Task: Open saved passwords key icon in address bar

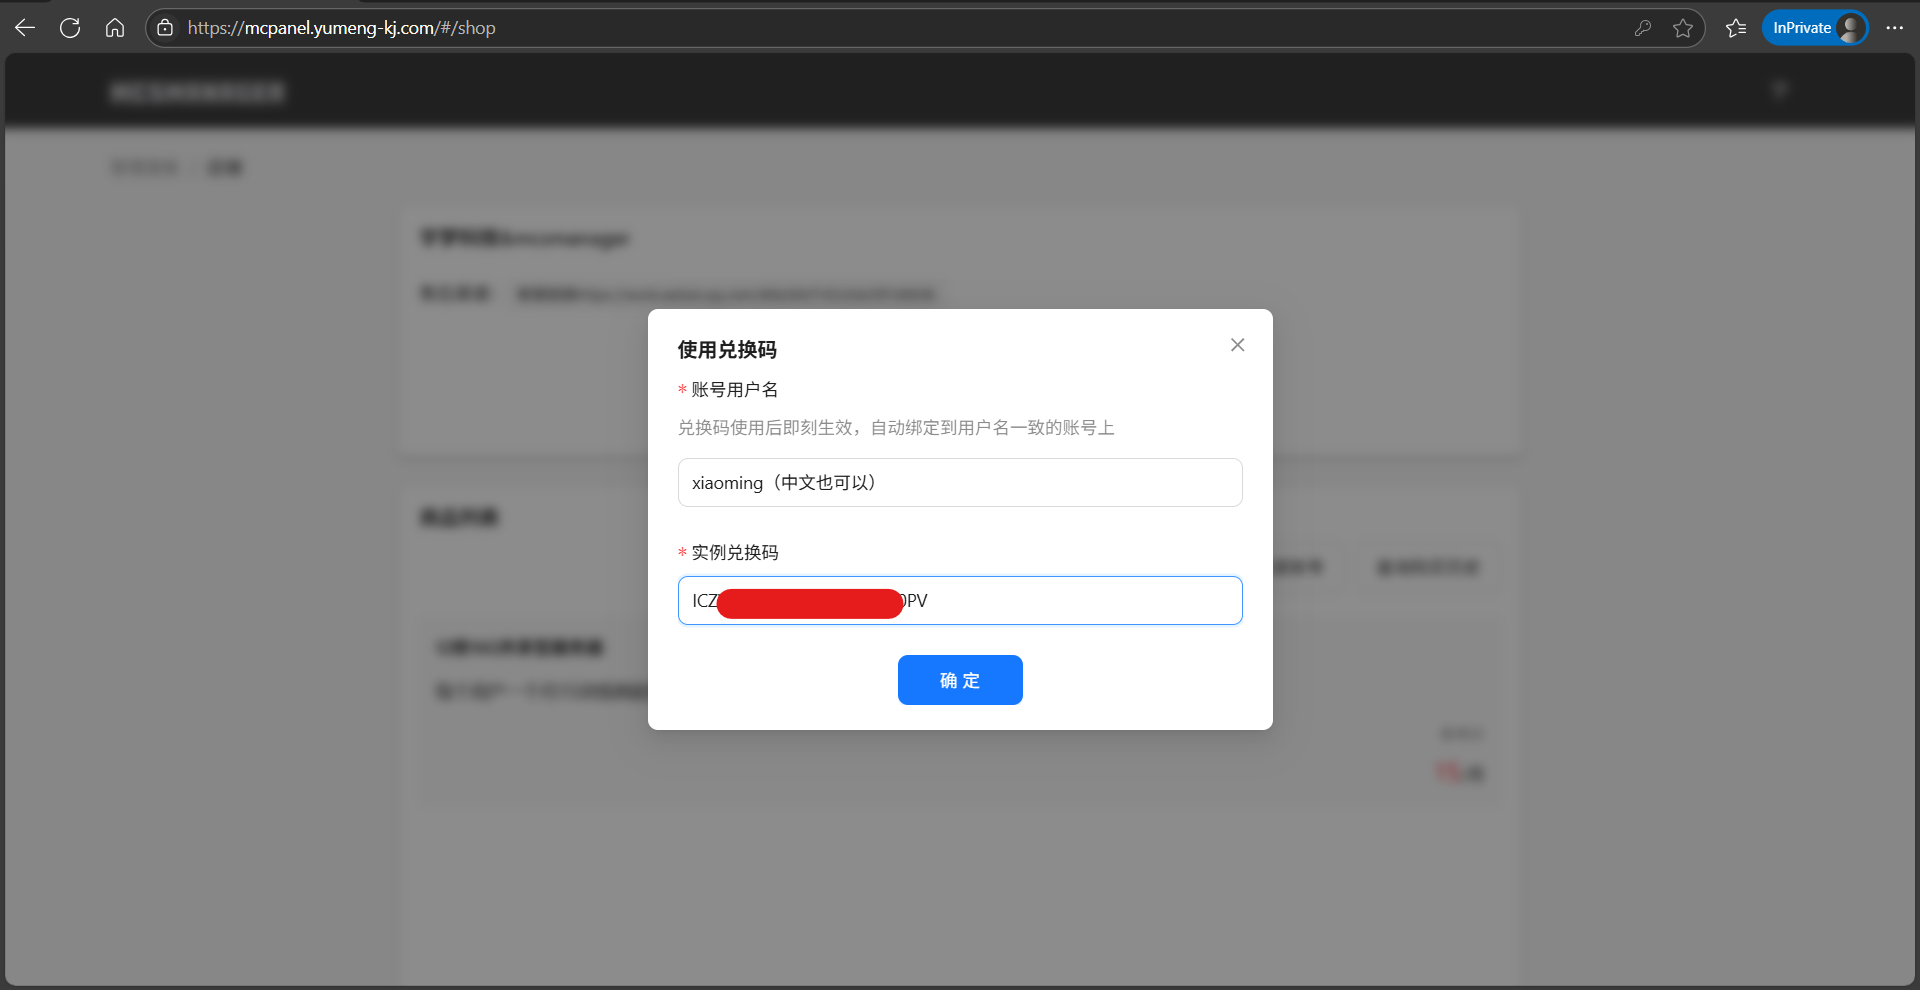Action: 1642,28
